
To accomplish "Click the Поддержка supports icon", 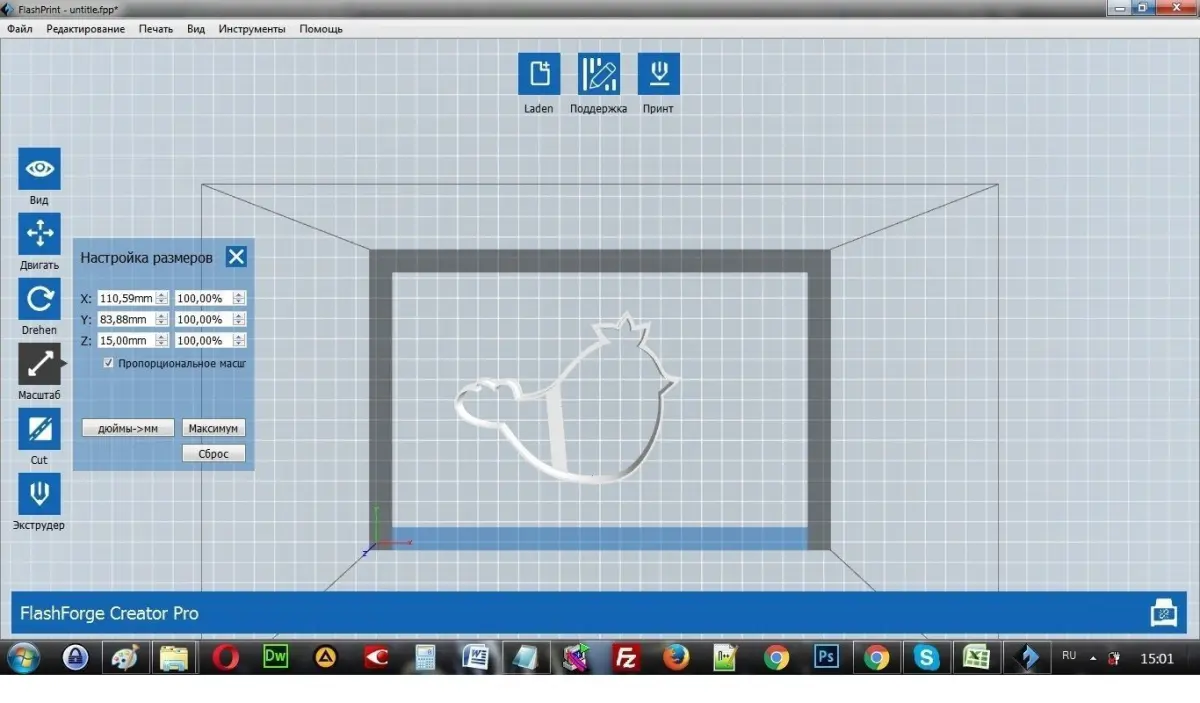I will pos(599,73).
